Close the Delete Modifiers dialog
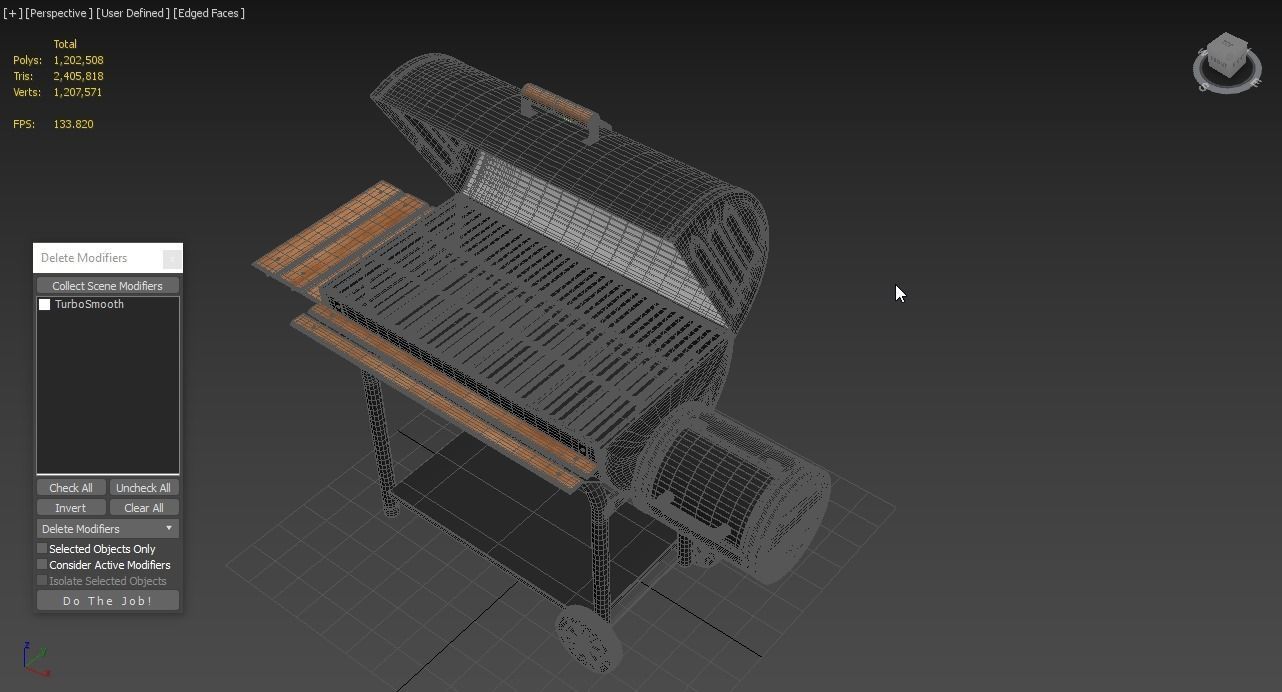The height and width of the screenshot is (692, 1282). [x=172, y=259]
